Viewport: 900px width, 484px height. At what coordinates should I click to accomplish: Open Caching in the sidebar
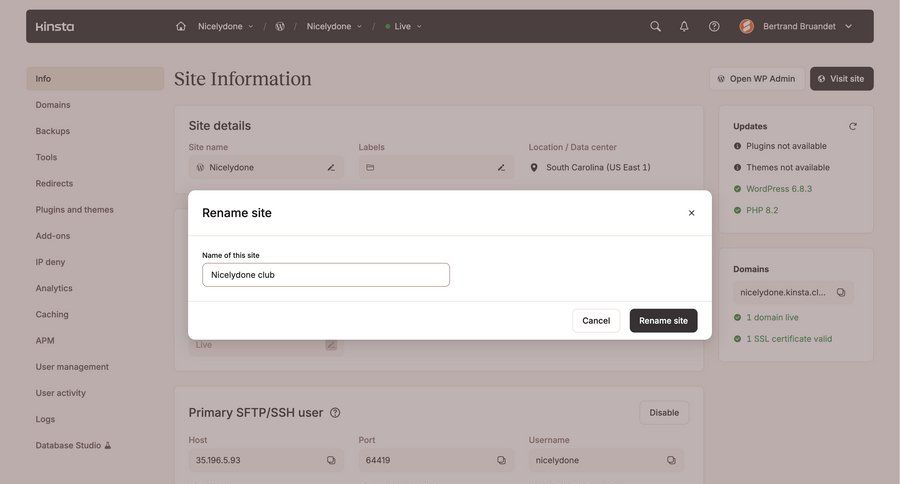click(52, 315)
